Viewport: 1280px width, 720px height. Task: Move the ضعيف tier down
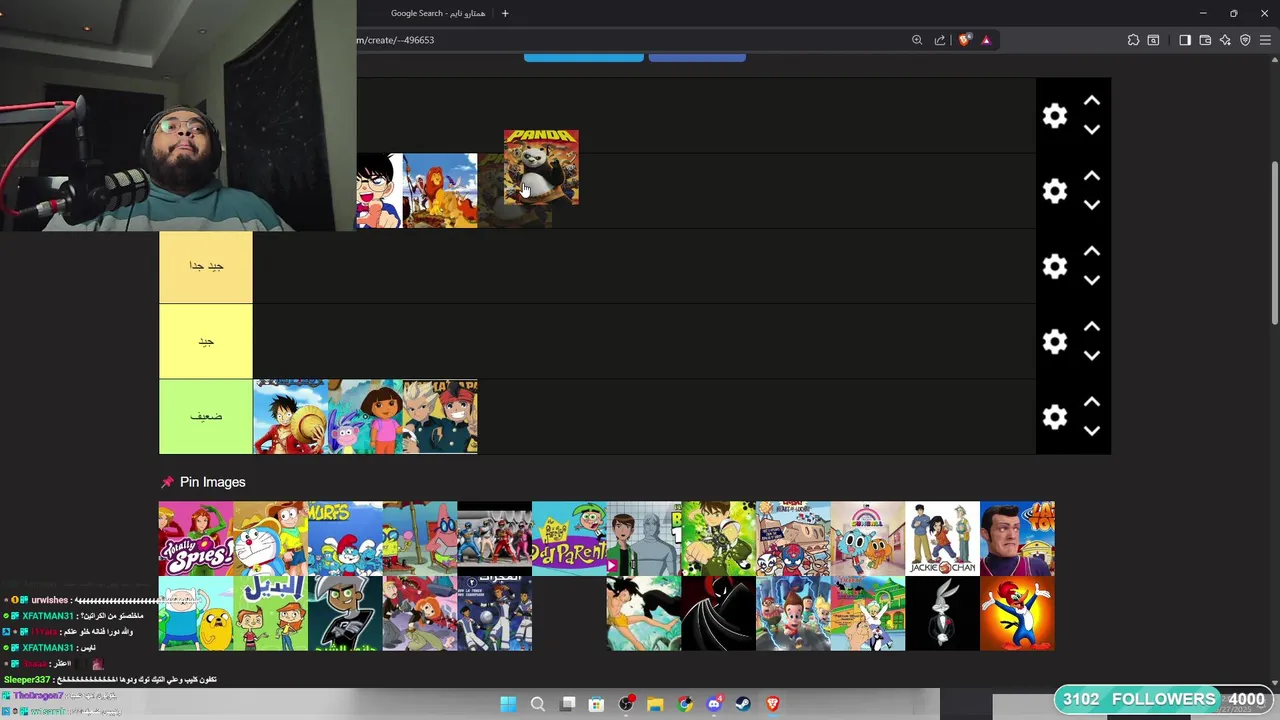coord(1092,431)
